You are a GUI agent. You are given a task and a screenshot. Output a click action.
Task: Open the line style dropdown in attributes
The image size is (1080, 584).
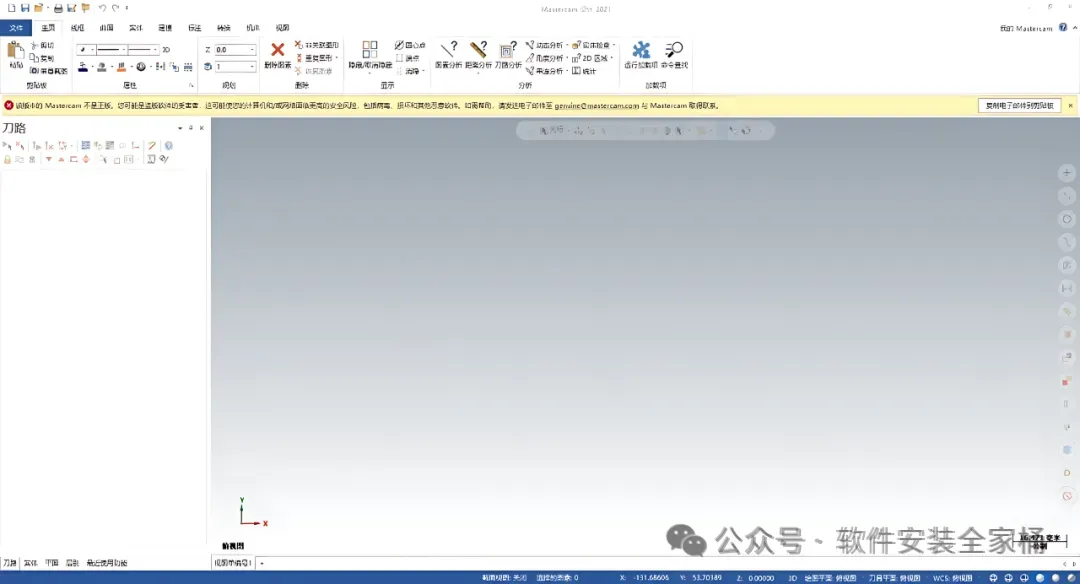tap(123, 50)
